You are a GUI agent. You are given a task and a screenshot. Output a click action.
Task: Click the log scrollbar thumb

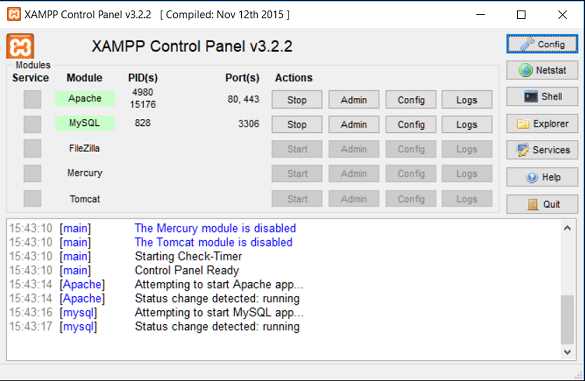(567, 319)
